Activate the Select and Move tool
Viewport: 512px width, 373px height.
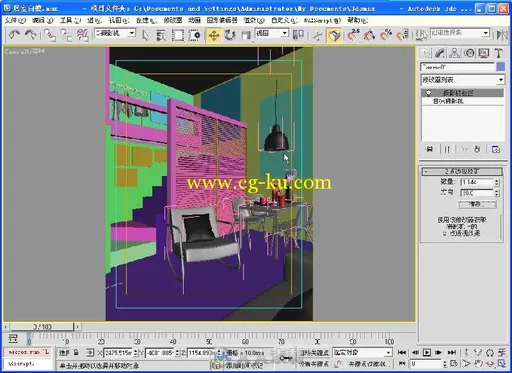point(214,35)
